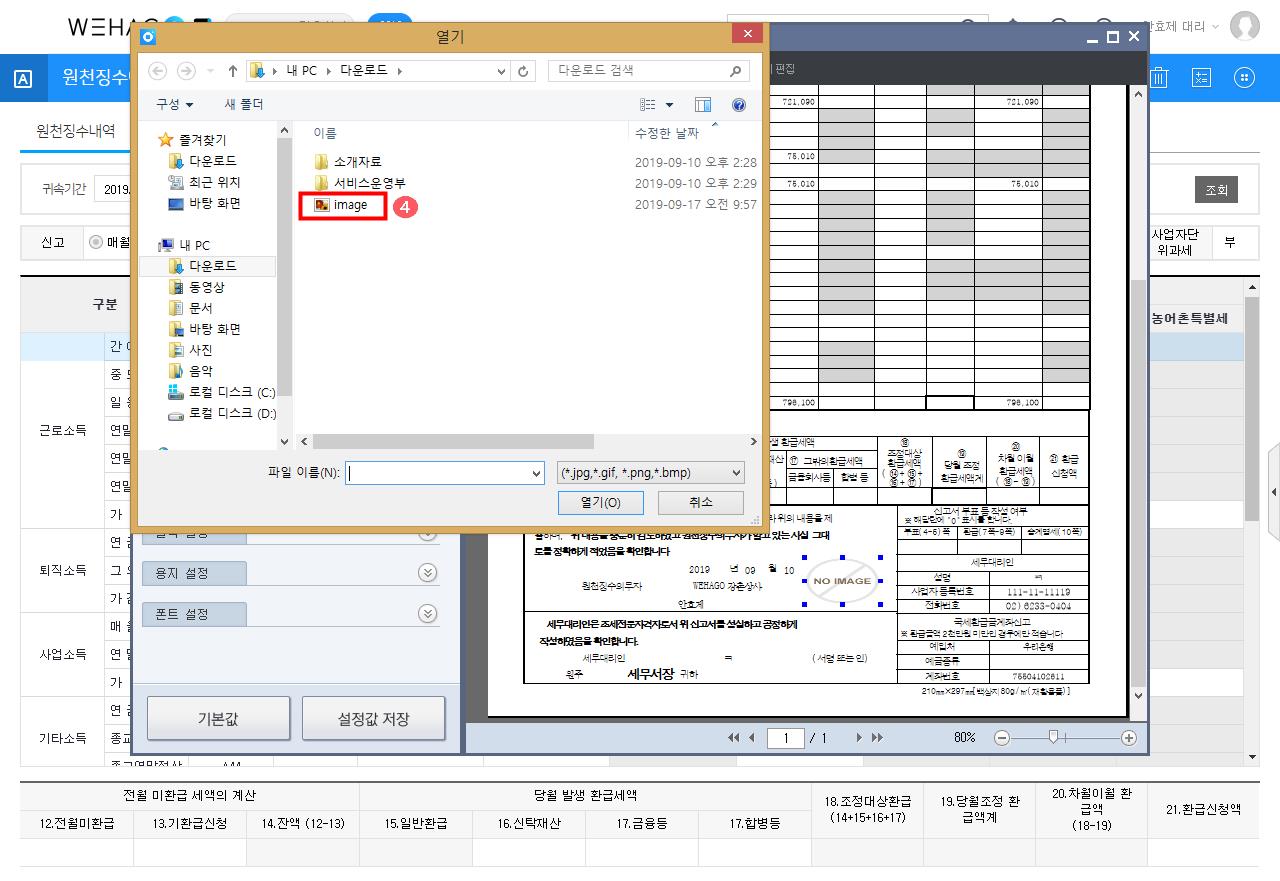1280x881 pixels.
Task: Select 바탕 화면 under 내 PC
Action: point(214,329)
